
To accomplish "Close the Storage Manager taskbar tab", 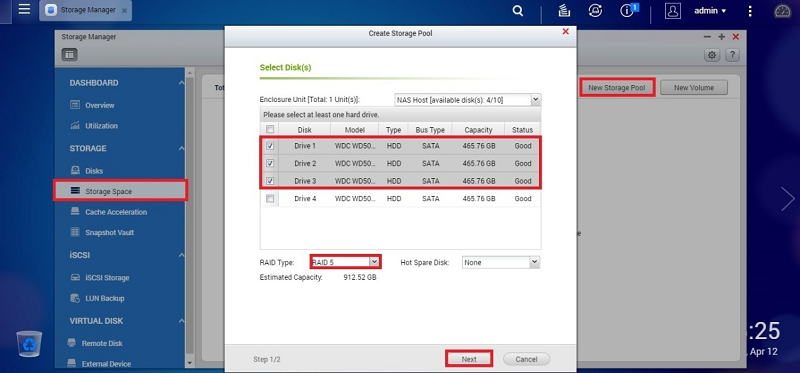I will (x=124, y=10).
